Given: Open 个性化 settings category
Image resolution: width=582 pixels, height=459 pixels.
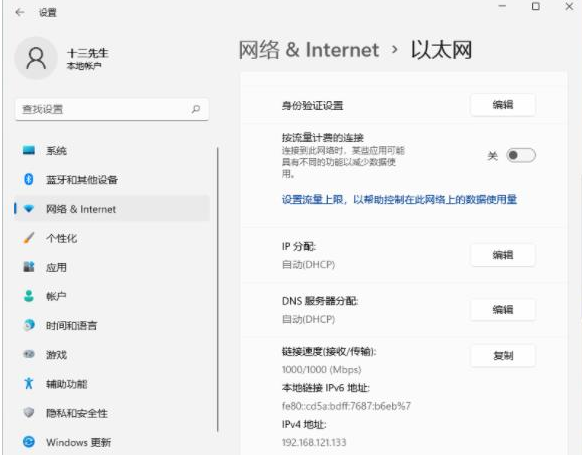Looking at the screenshot, I should [112, 238].
